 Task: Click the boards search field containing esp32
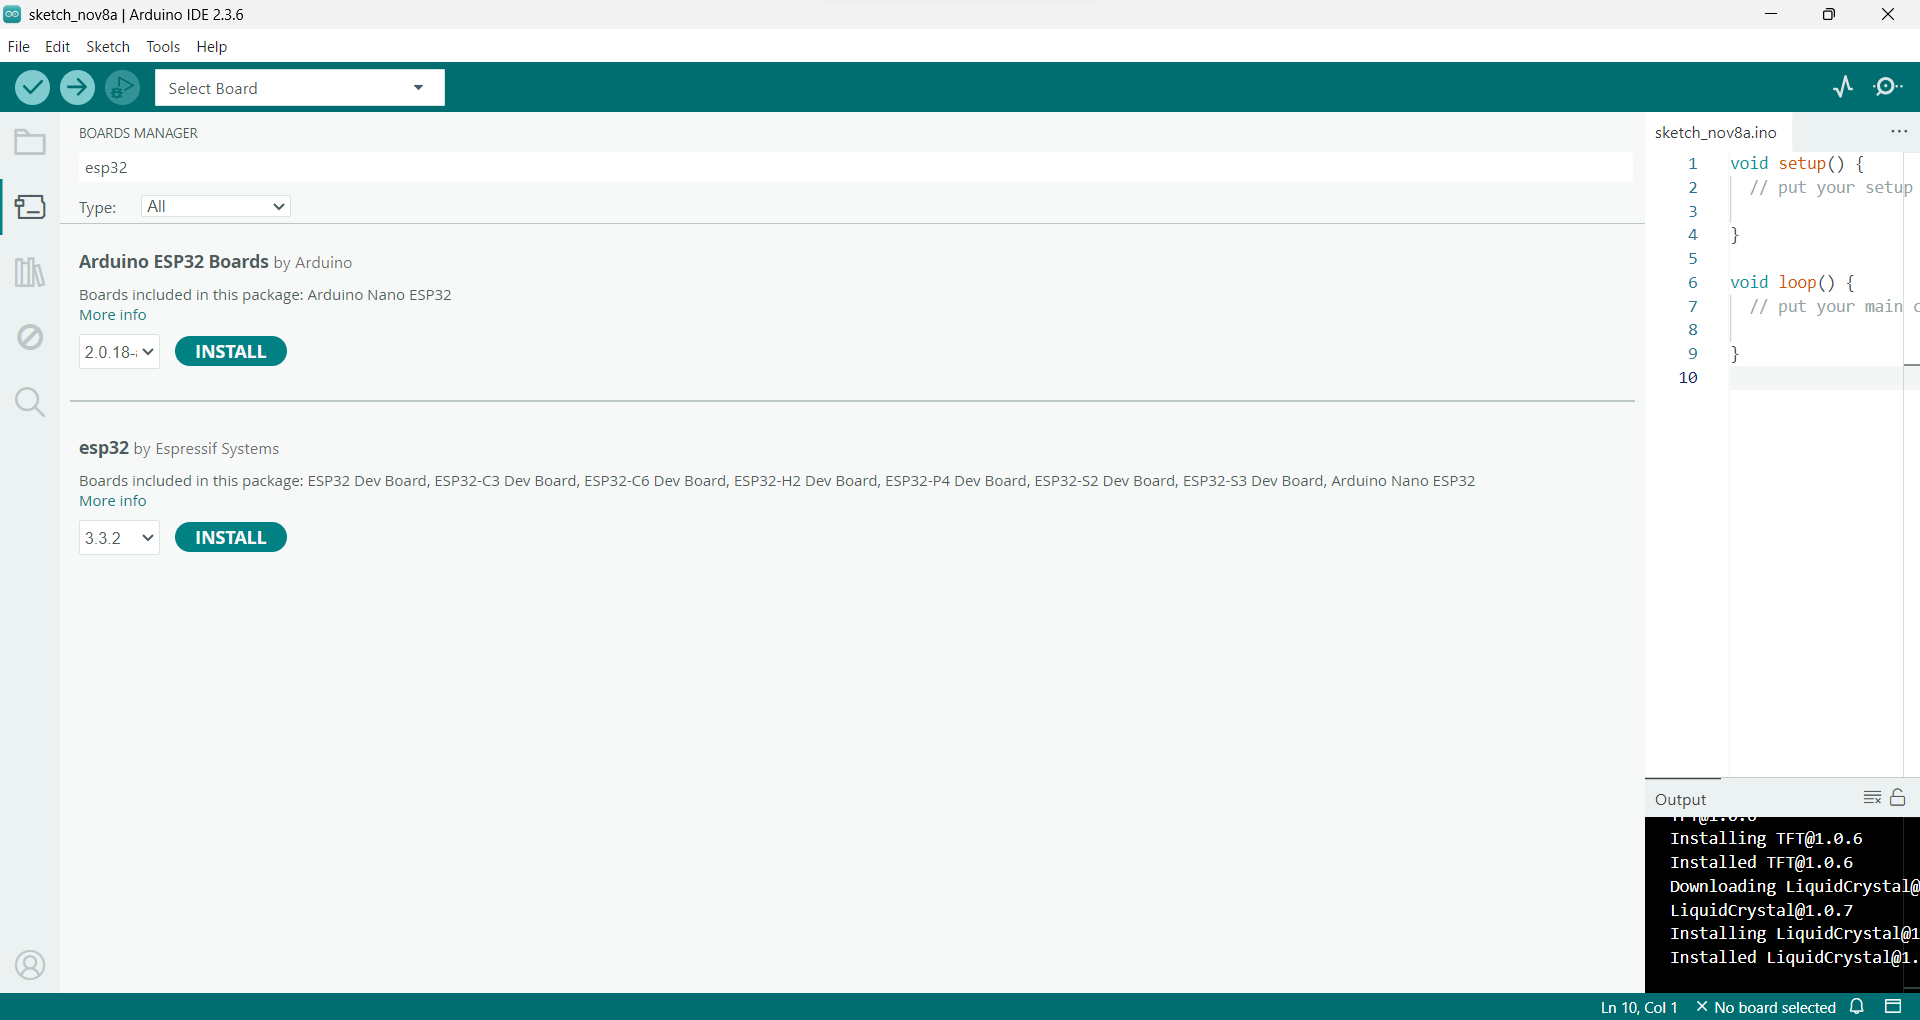(x=856, y=168)
